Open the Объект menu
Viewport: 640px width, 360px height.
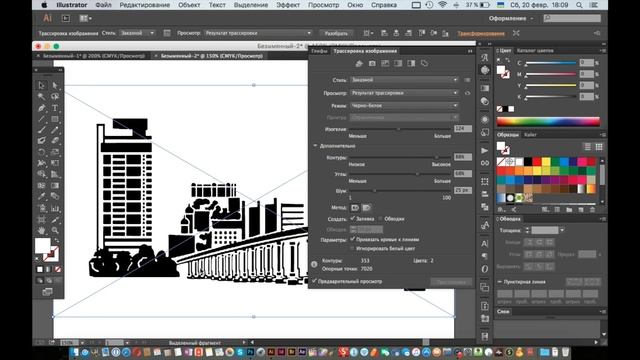tap(189, 5)
